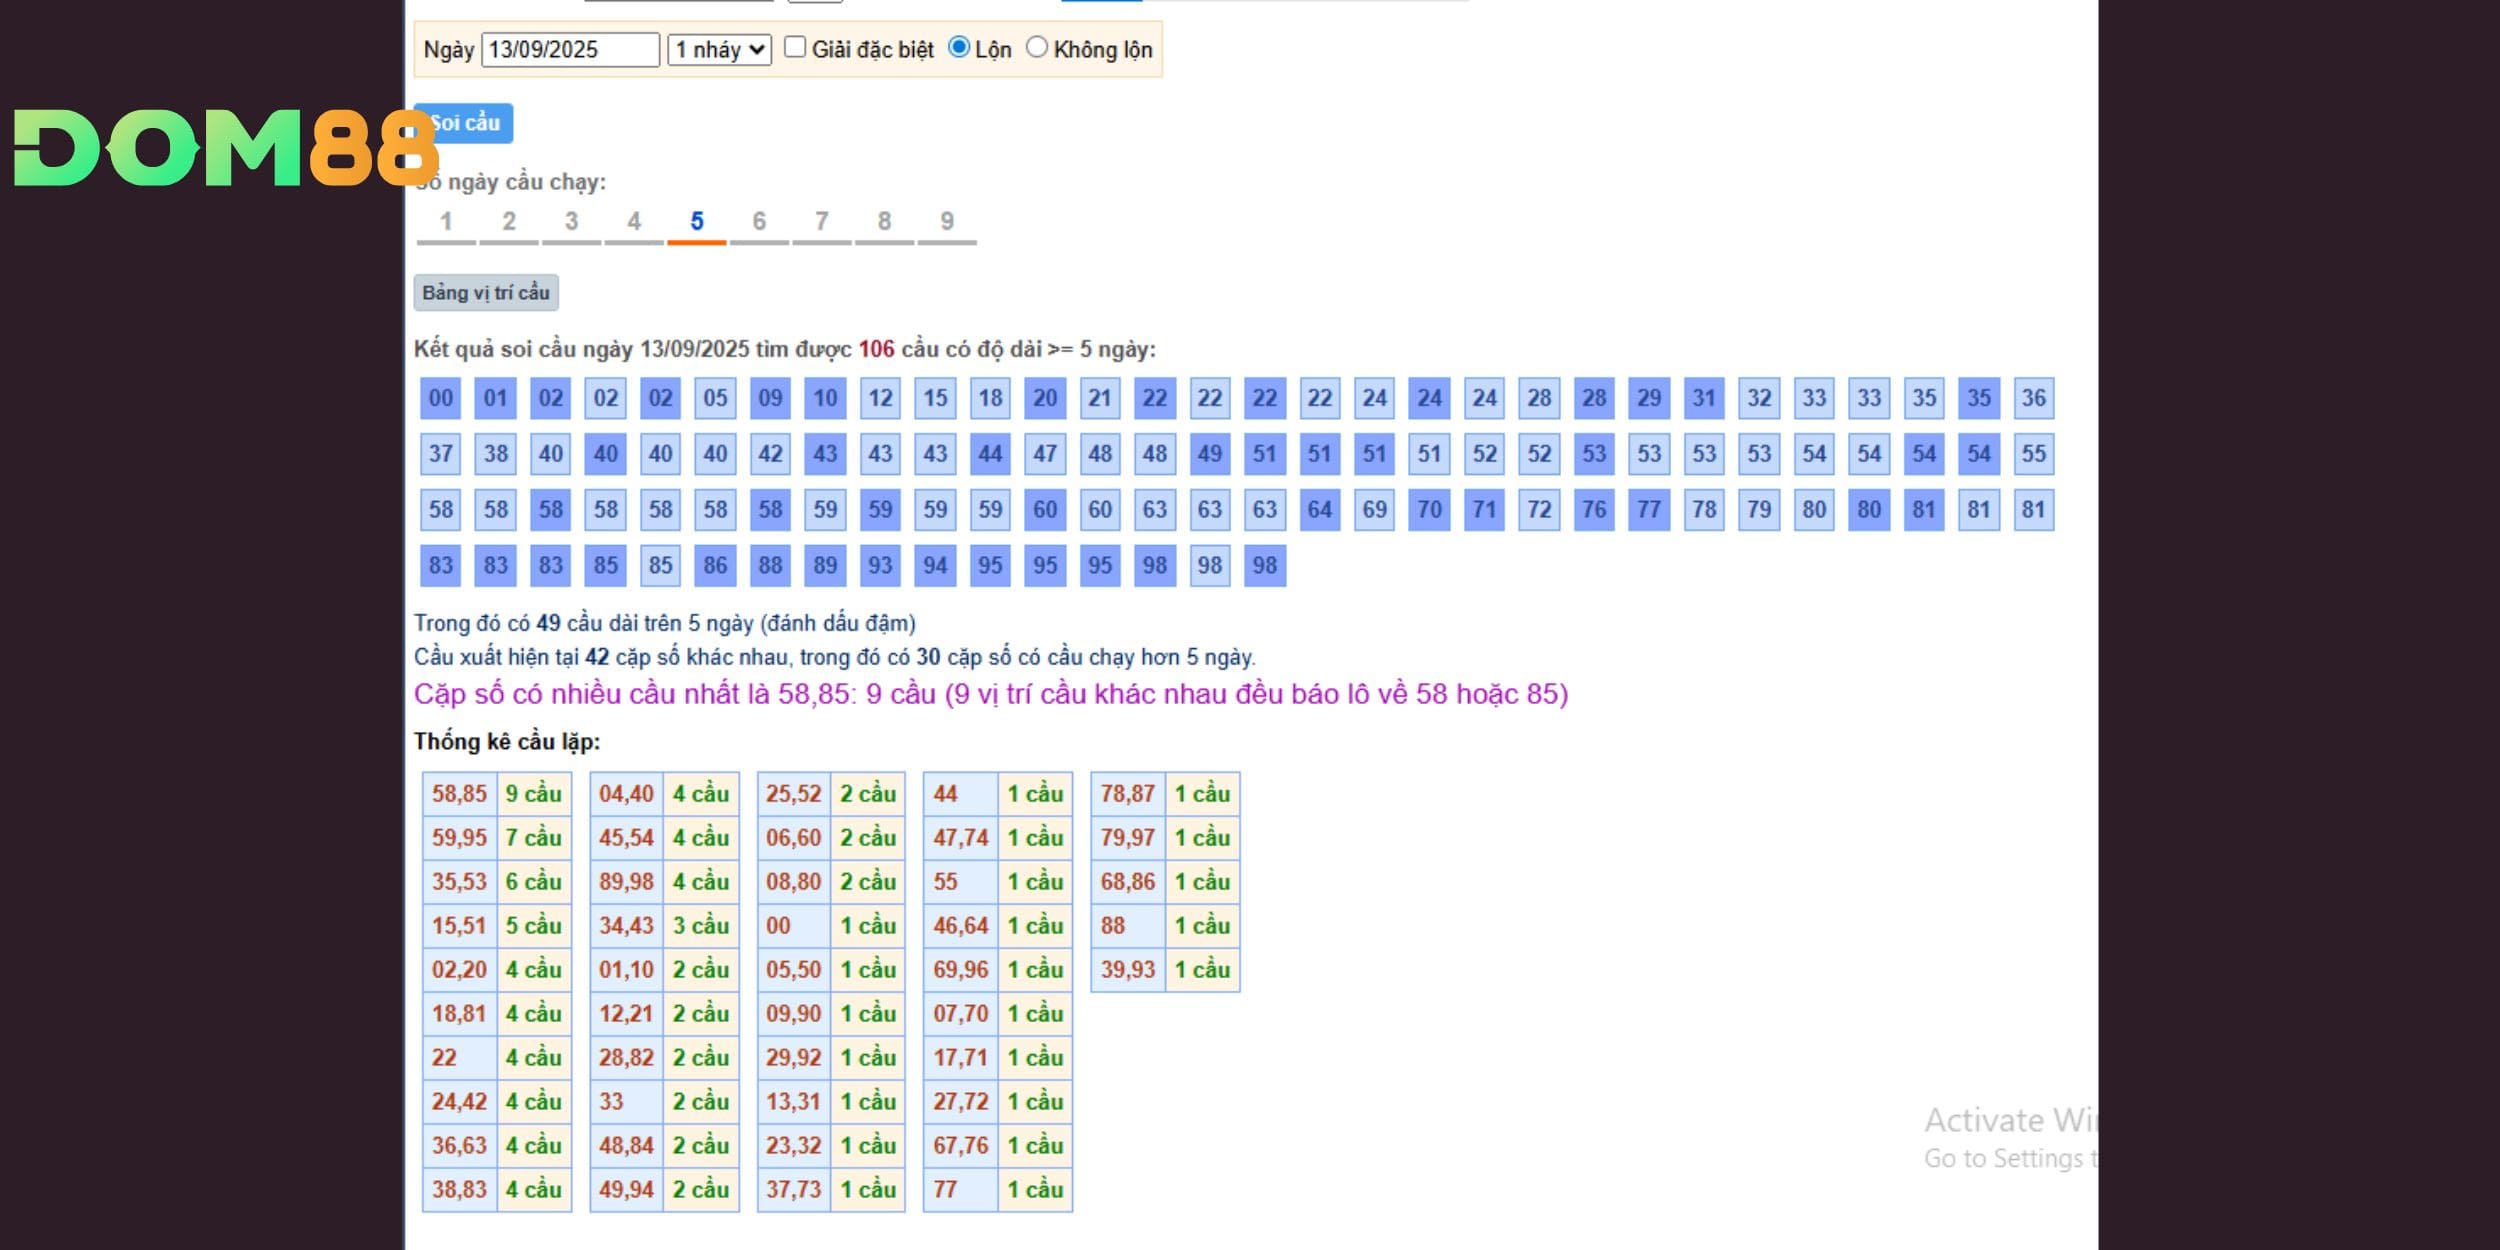Click the '58,85' pair cell

[460, 794]
